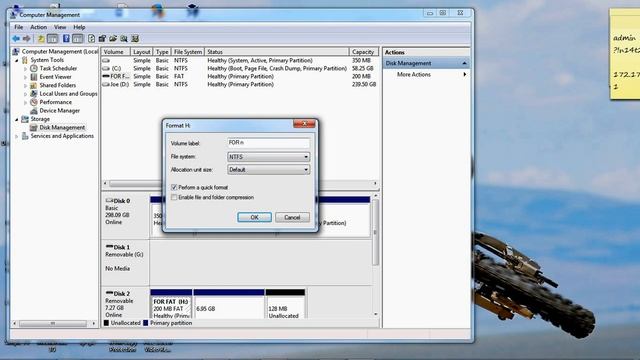Select the 6.95 GB partition block
Screen dimensions: 640x360
coord(229,304)
